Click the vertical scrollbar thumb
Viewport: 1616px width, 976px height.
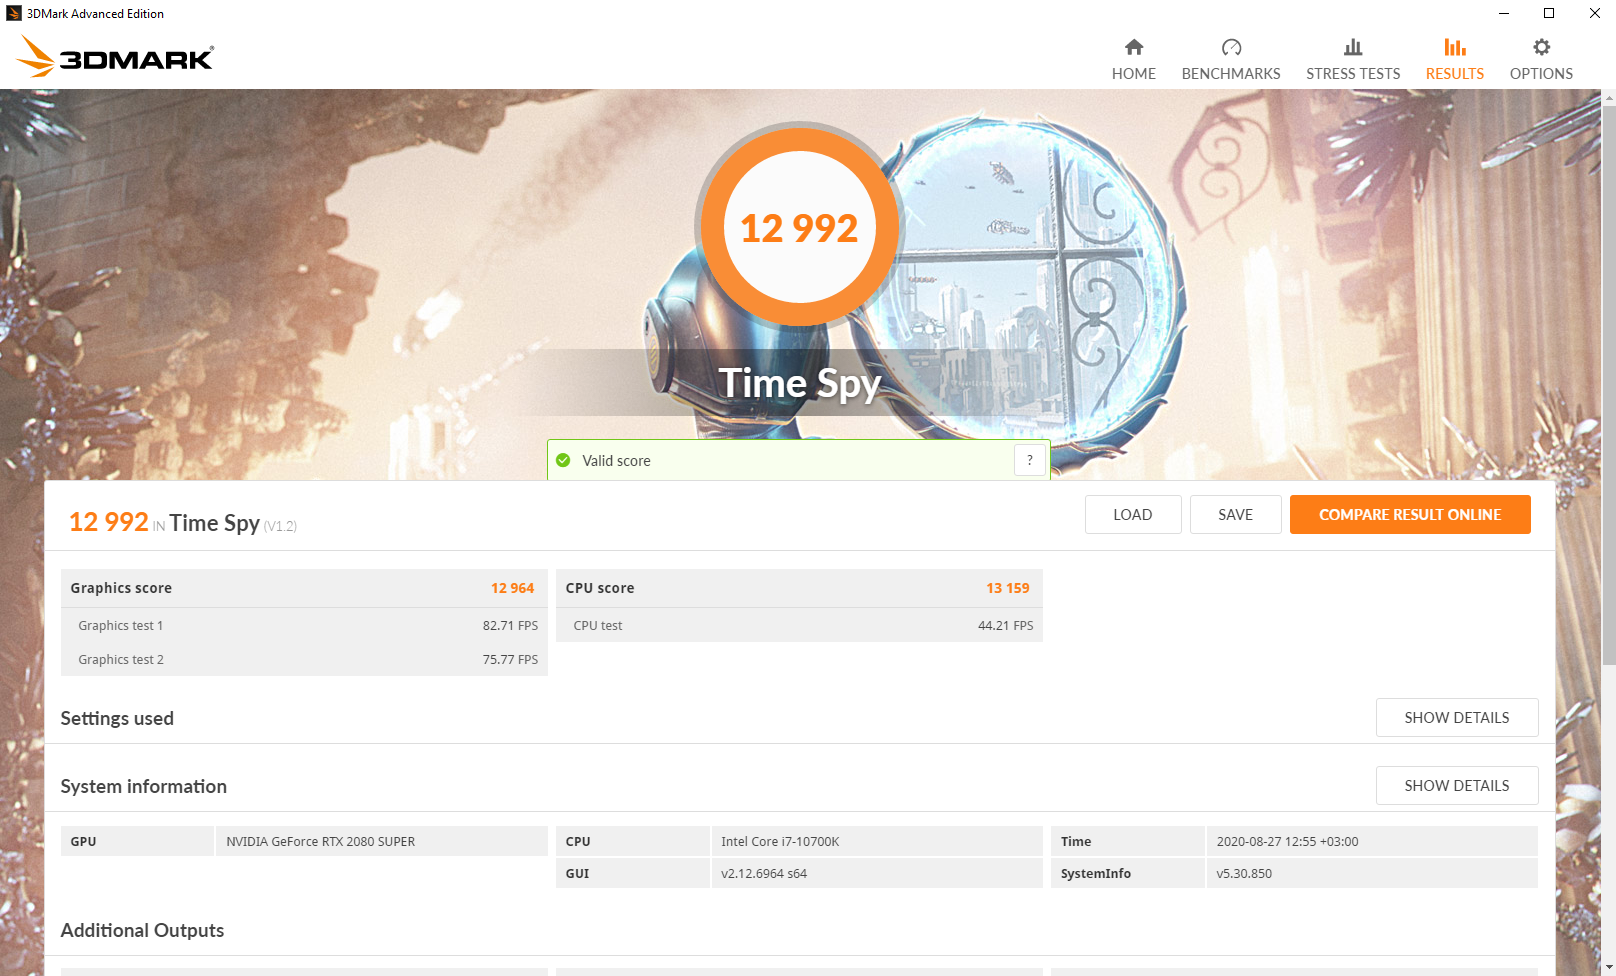tap(1608, 385)
